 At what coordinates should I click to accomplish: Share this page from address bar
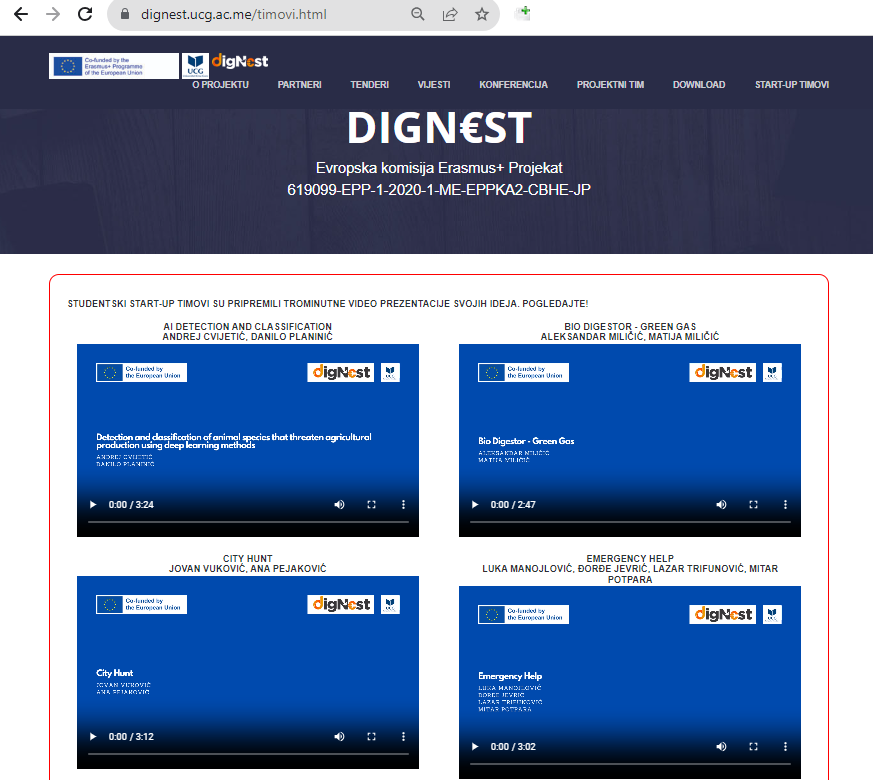pyautogui.click(x=450, y=14)
